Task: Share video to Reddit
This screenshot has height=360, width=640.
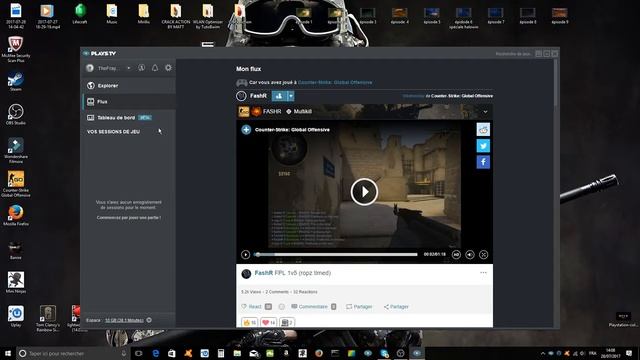Action: click(483, 130)
